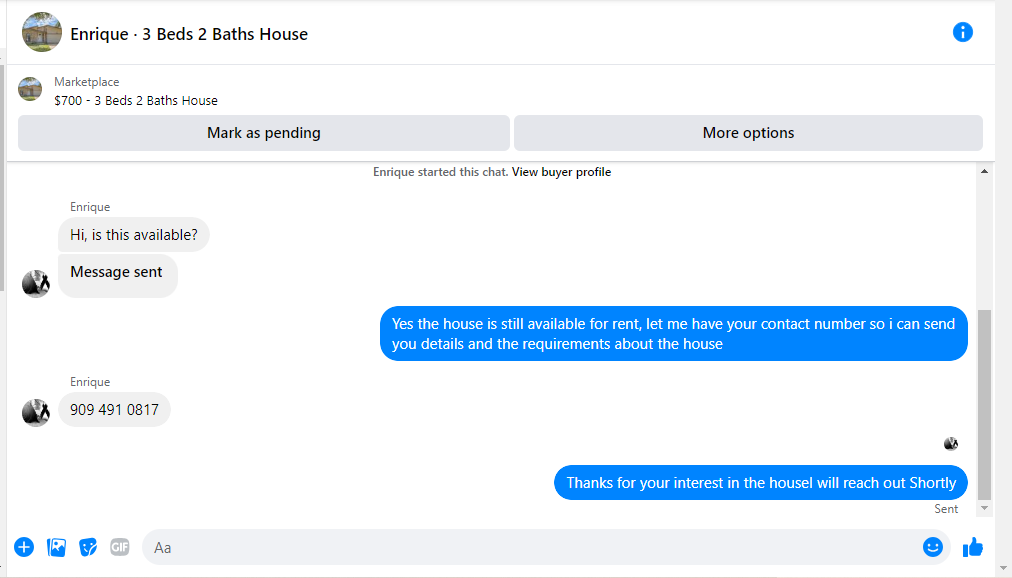This screenshot has height=578, width=1012.
Task: Open the house listing header thumbnail
Action: [42, 32]
